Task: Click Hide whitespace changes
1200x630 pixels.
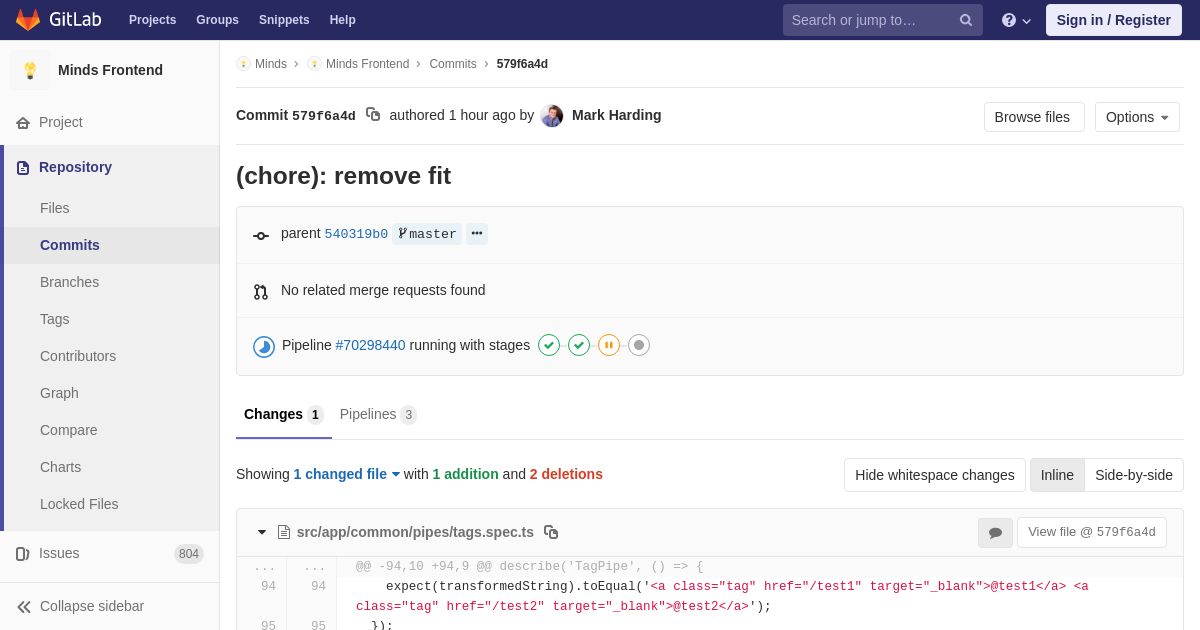Action: [935, 475]
